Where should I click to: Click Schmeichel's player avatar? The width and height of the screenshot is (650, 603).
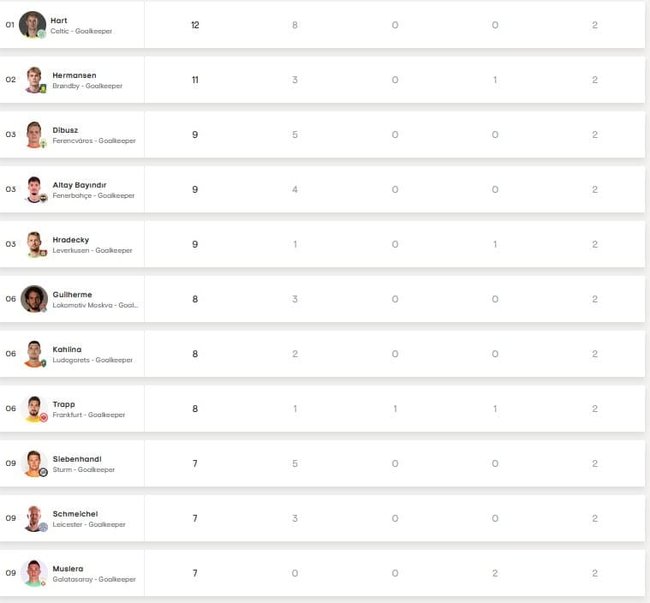(x=35, y=518)
